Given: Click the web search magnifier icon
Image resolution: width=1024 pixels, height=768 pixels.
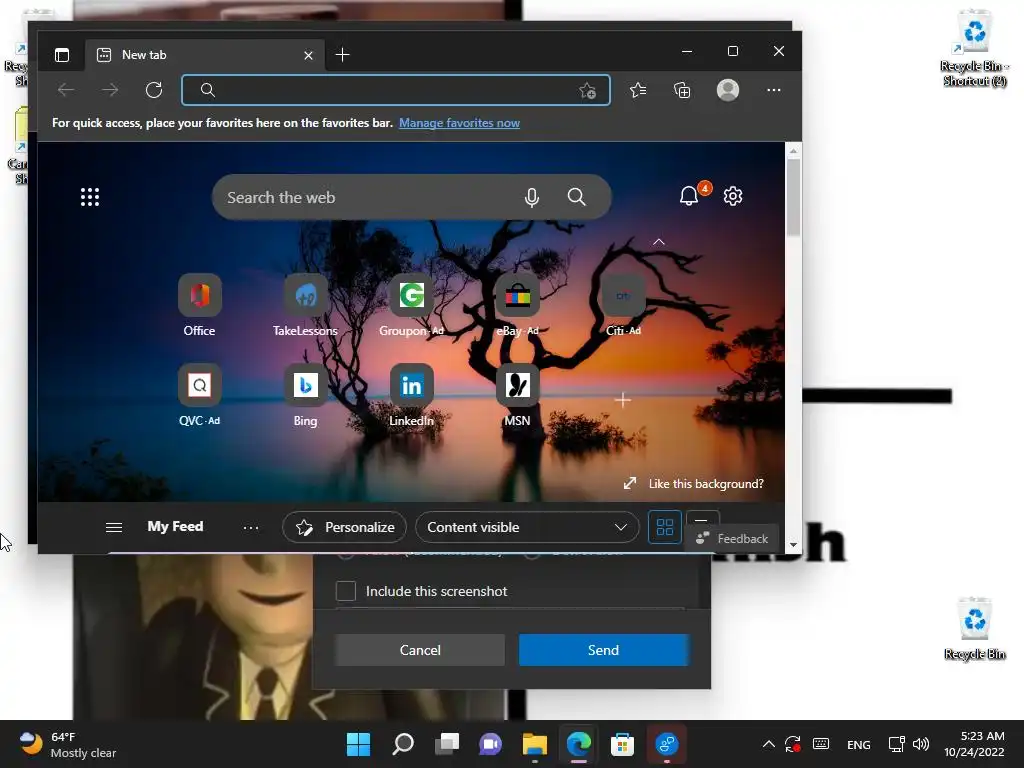Looking at the screenshot, I should tap(576, 197).
